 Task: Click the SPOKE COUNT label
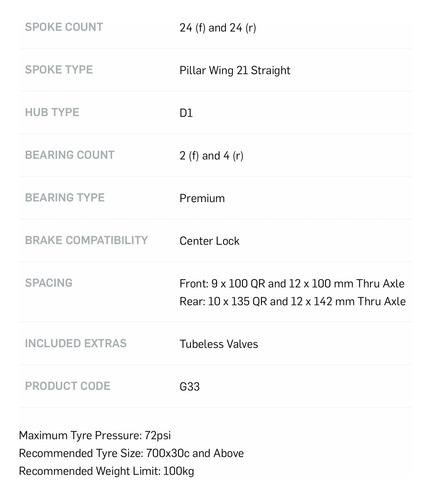(x=64, y=27)
